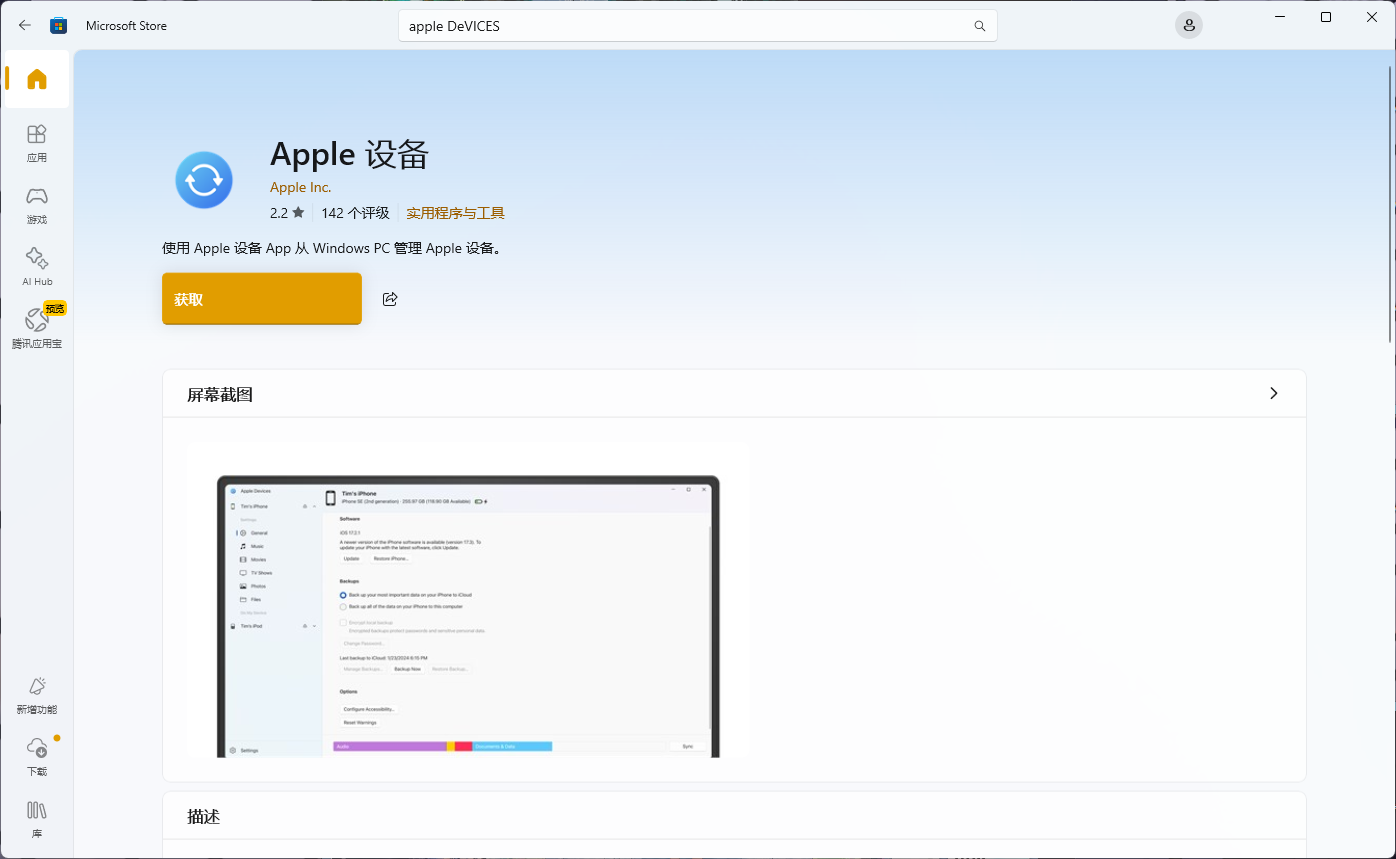The image size is (1396, 859).
Task: Open the Microsoft Store home page
Action: [x=36, y=79]
